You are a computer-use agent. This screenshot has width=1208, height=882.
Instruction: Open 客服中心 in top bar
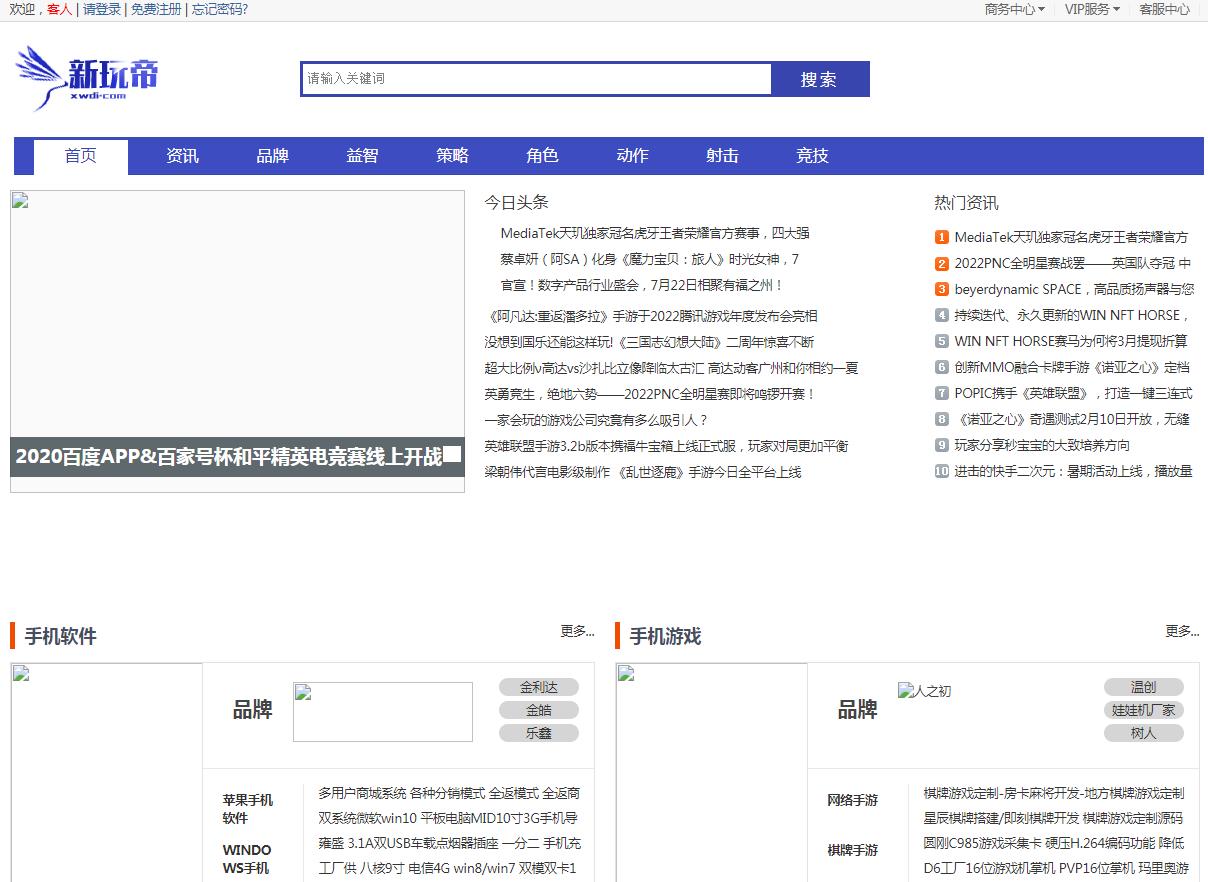point(1164,9)
